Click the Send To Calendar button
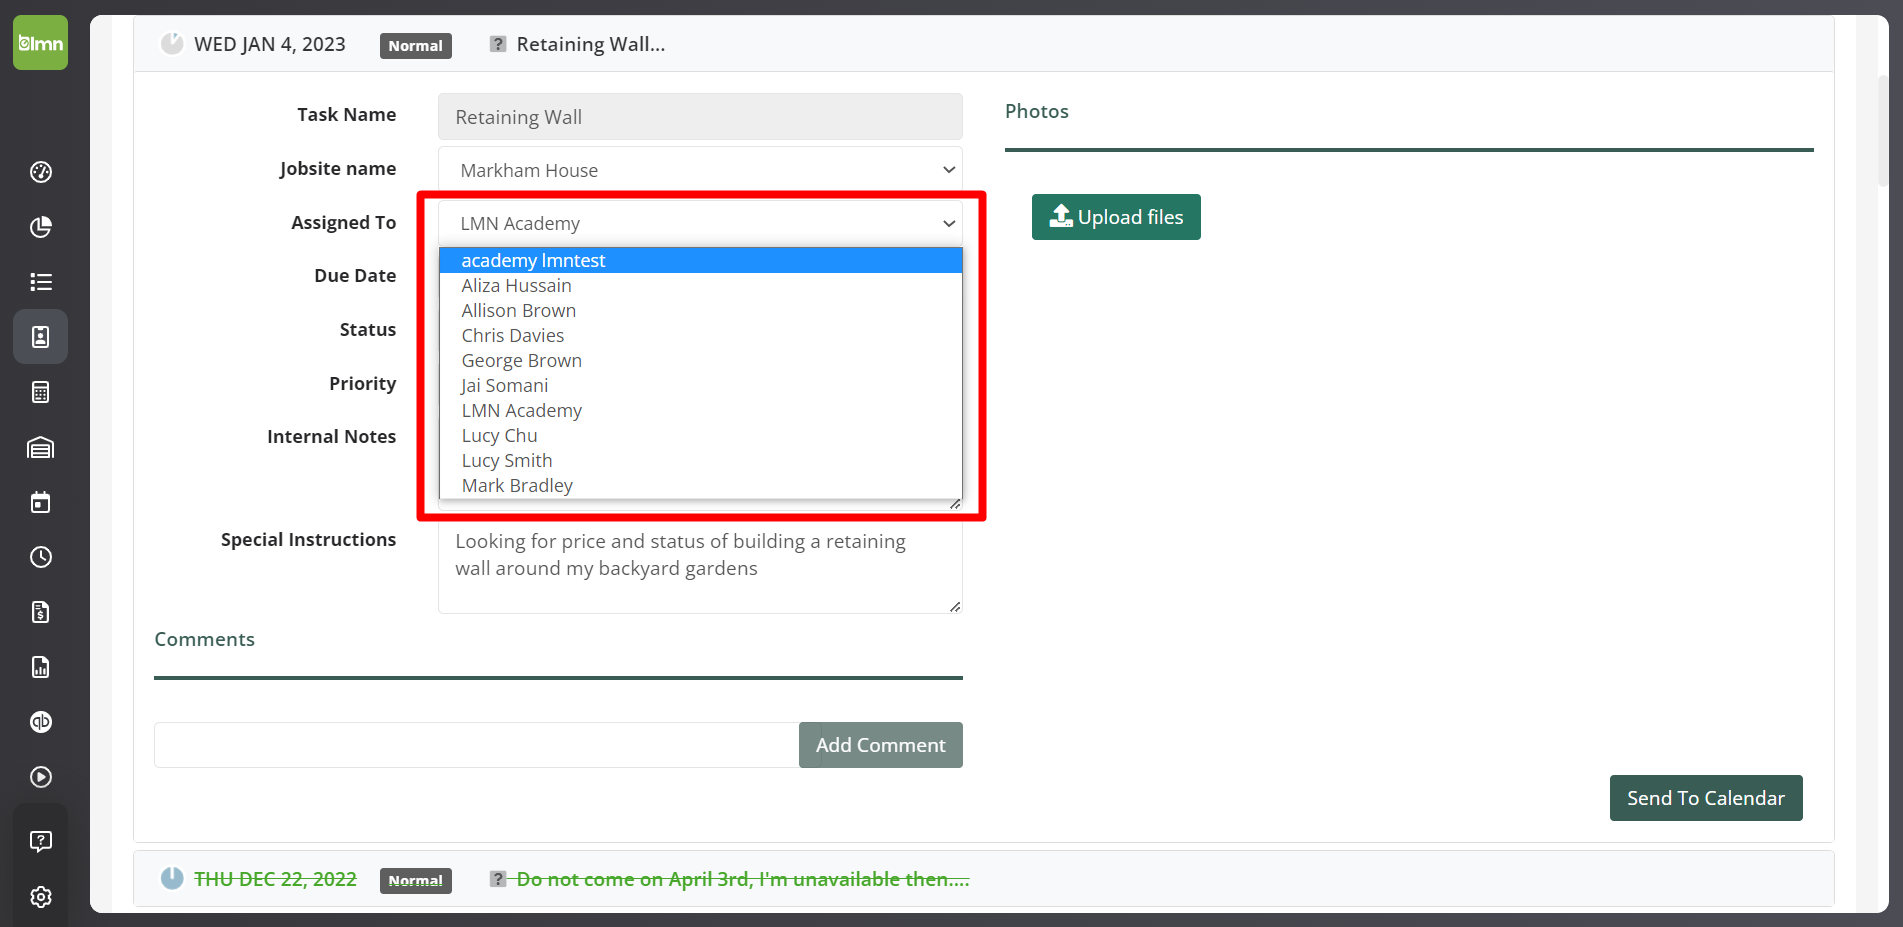This screenshot has height=927, width=1903. (x=1706, y=798)
